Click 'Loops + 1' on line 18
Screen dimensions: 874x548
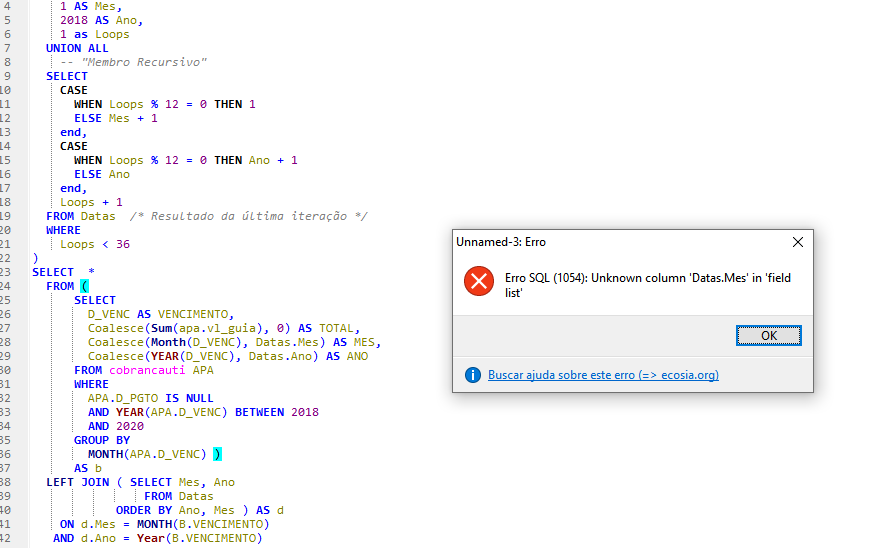click(91, 202)
